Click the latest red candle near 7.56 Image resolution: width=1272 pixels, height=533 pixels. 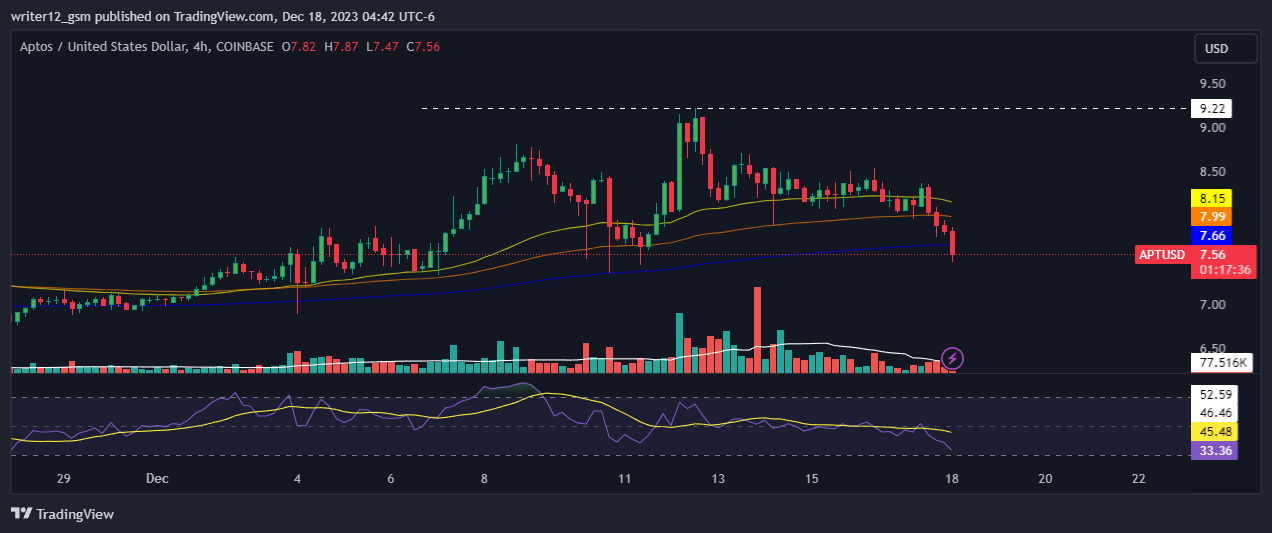coord(953,244)
